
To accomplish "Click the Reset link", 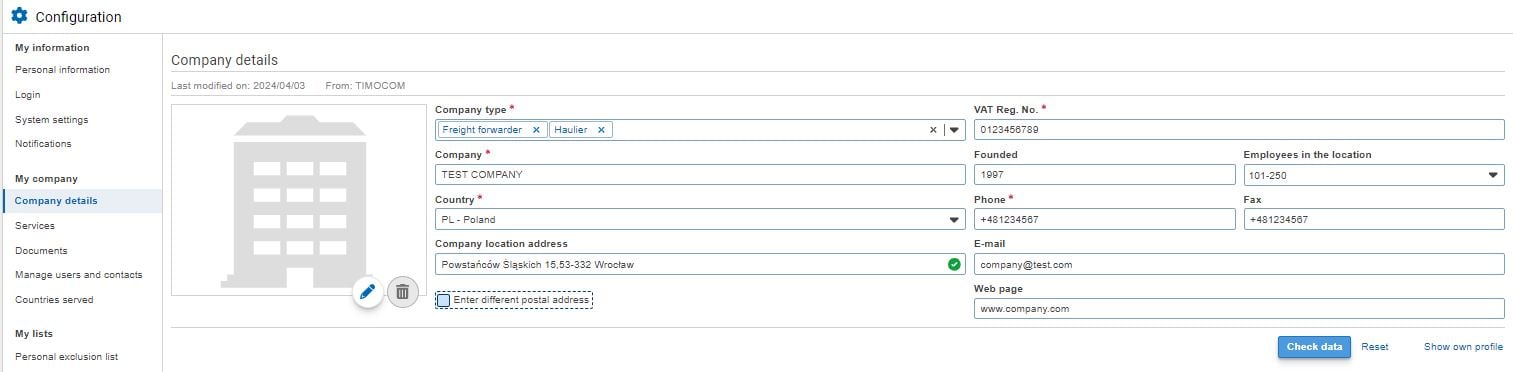I will [1374, 347].
